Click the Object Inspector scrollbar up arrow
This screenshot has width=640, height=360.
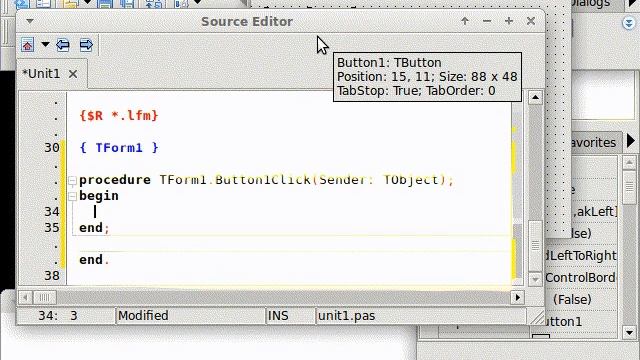click(x=629, y=163)
